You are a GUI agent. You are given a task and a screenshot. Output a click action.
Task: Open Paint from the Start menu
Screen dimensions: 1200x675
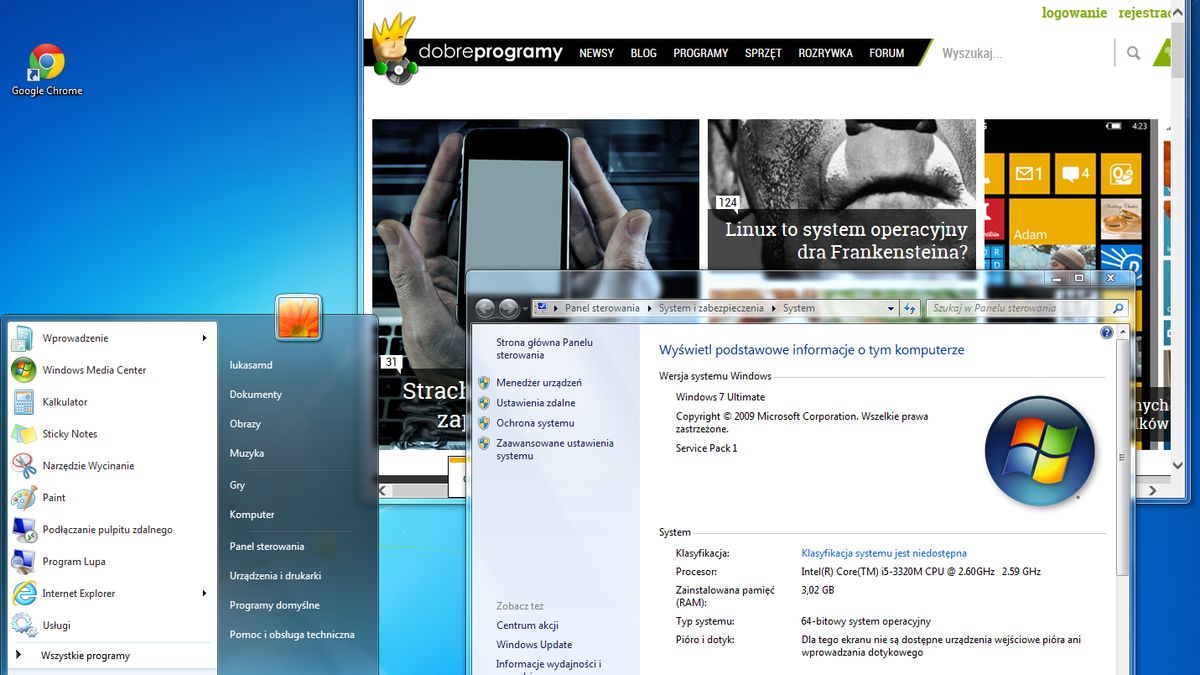[x=54, y=498]
